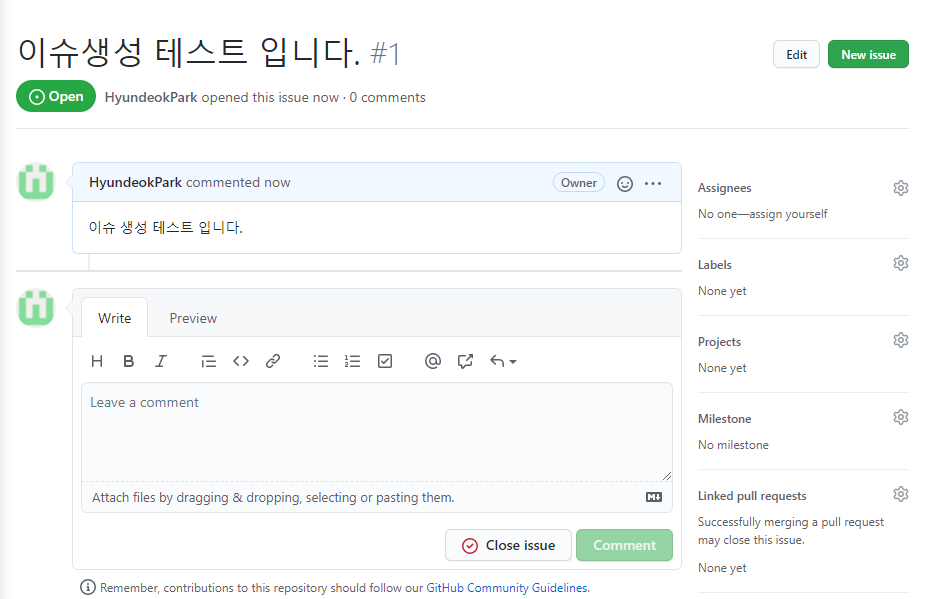Click the 'commented now' timestamp

coord(238,182)
